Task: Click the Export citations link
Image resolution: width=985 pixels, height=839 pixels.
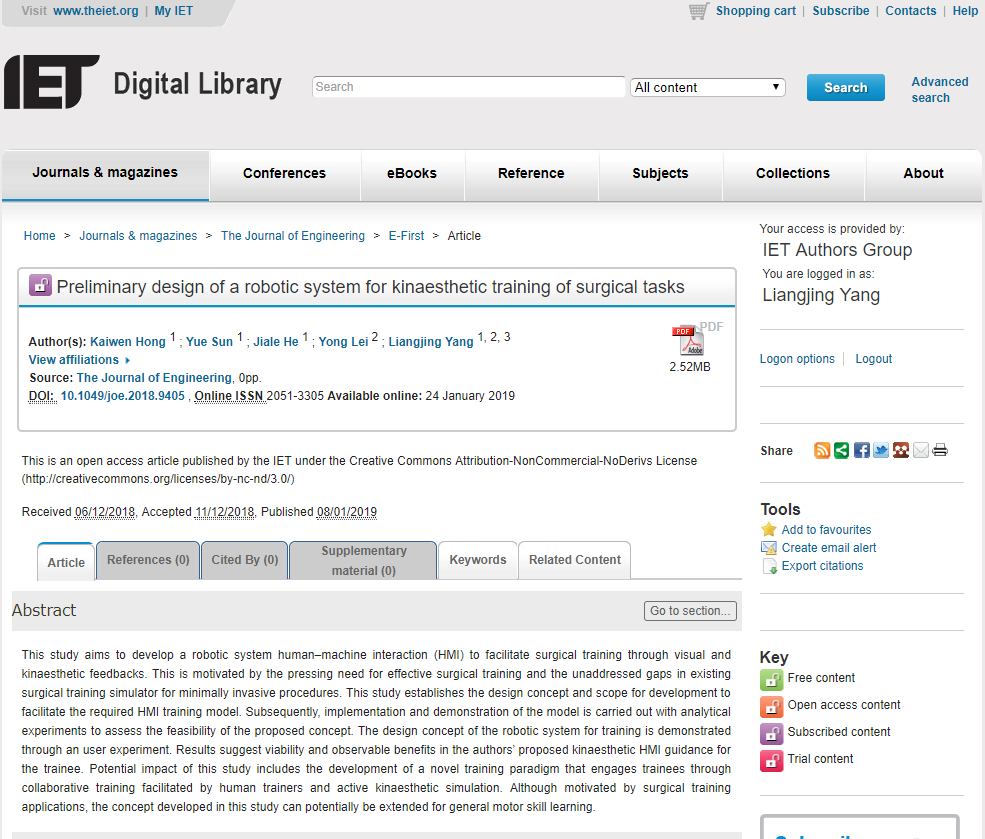Action: (822, 566)
